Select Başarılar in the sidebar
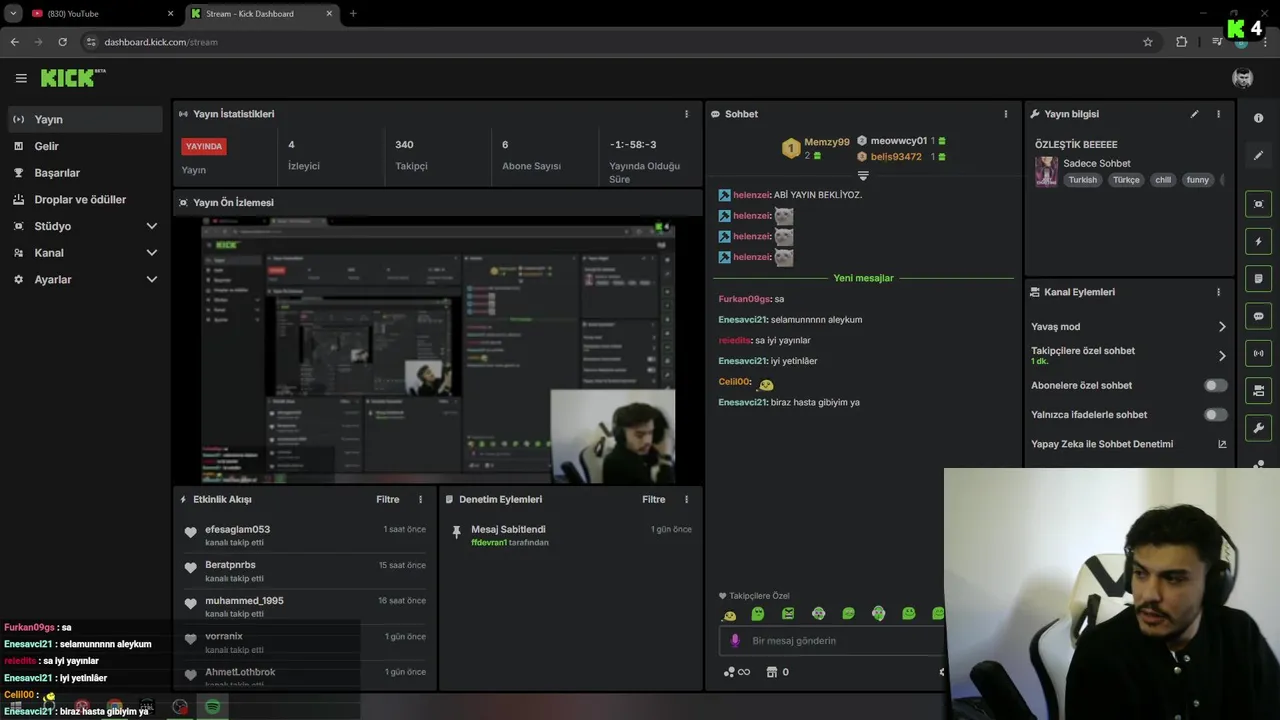 [x=84, y=173]
